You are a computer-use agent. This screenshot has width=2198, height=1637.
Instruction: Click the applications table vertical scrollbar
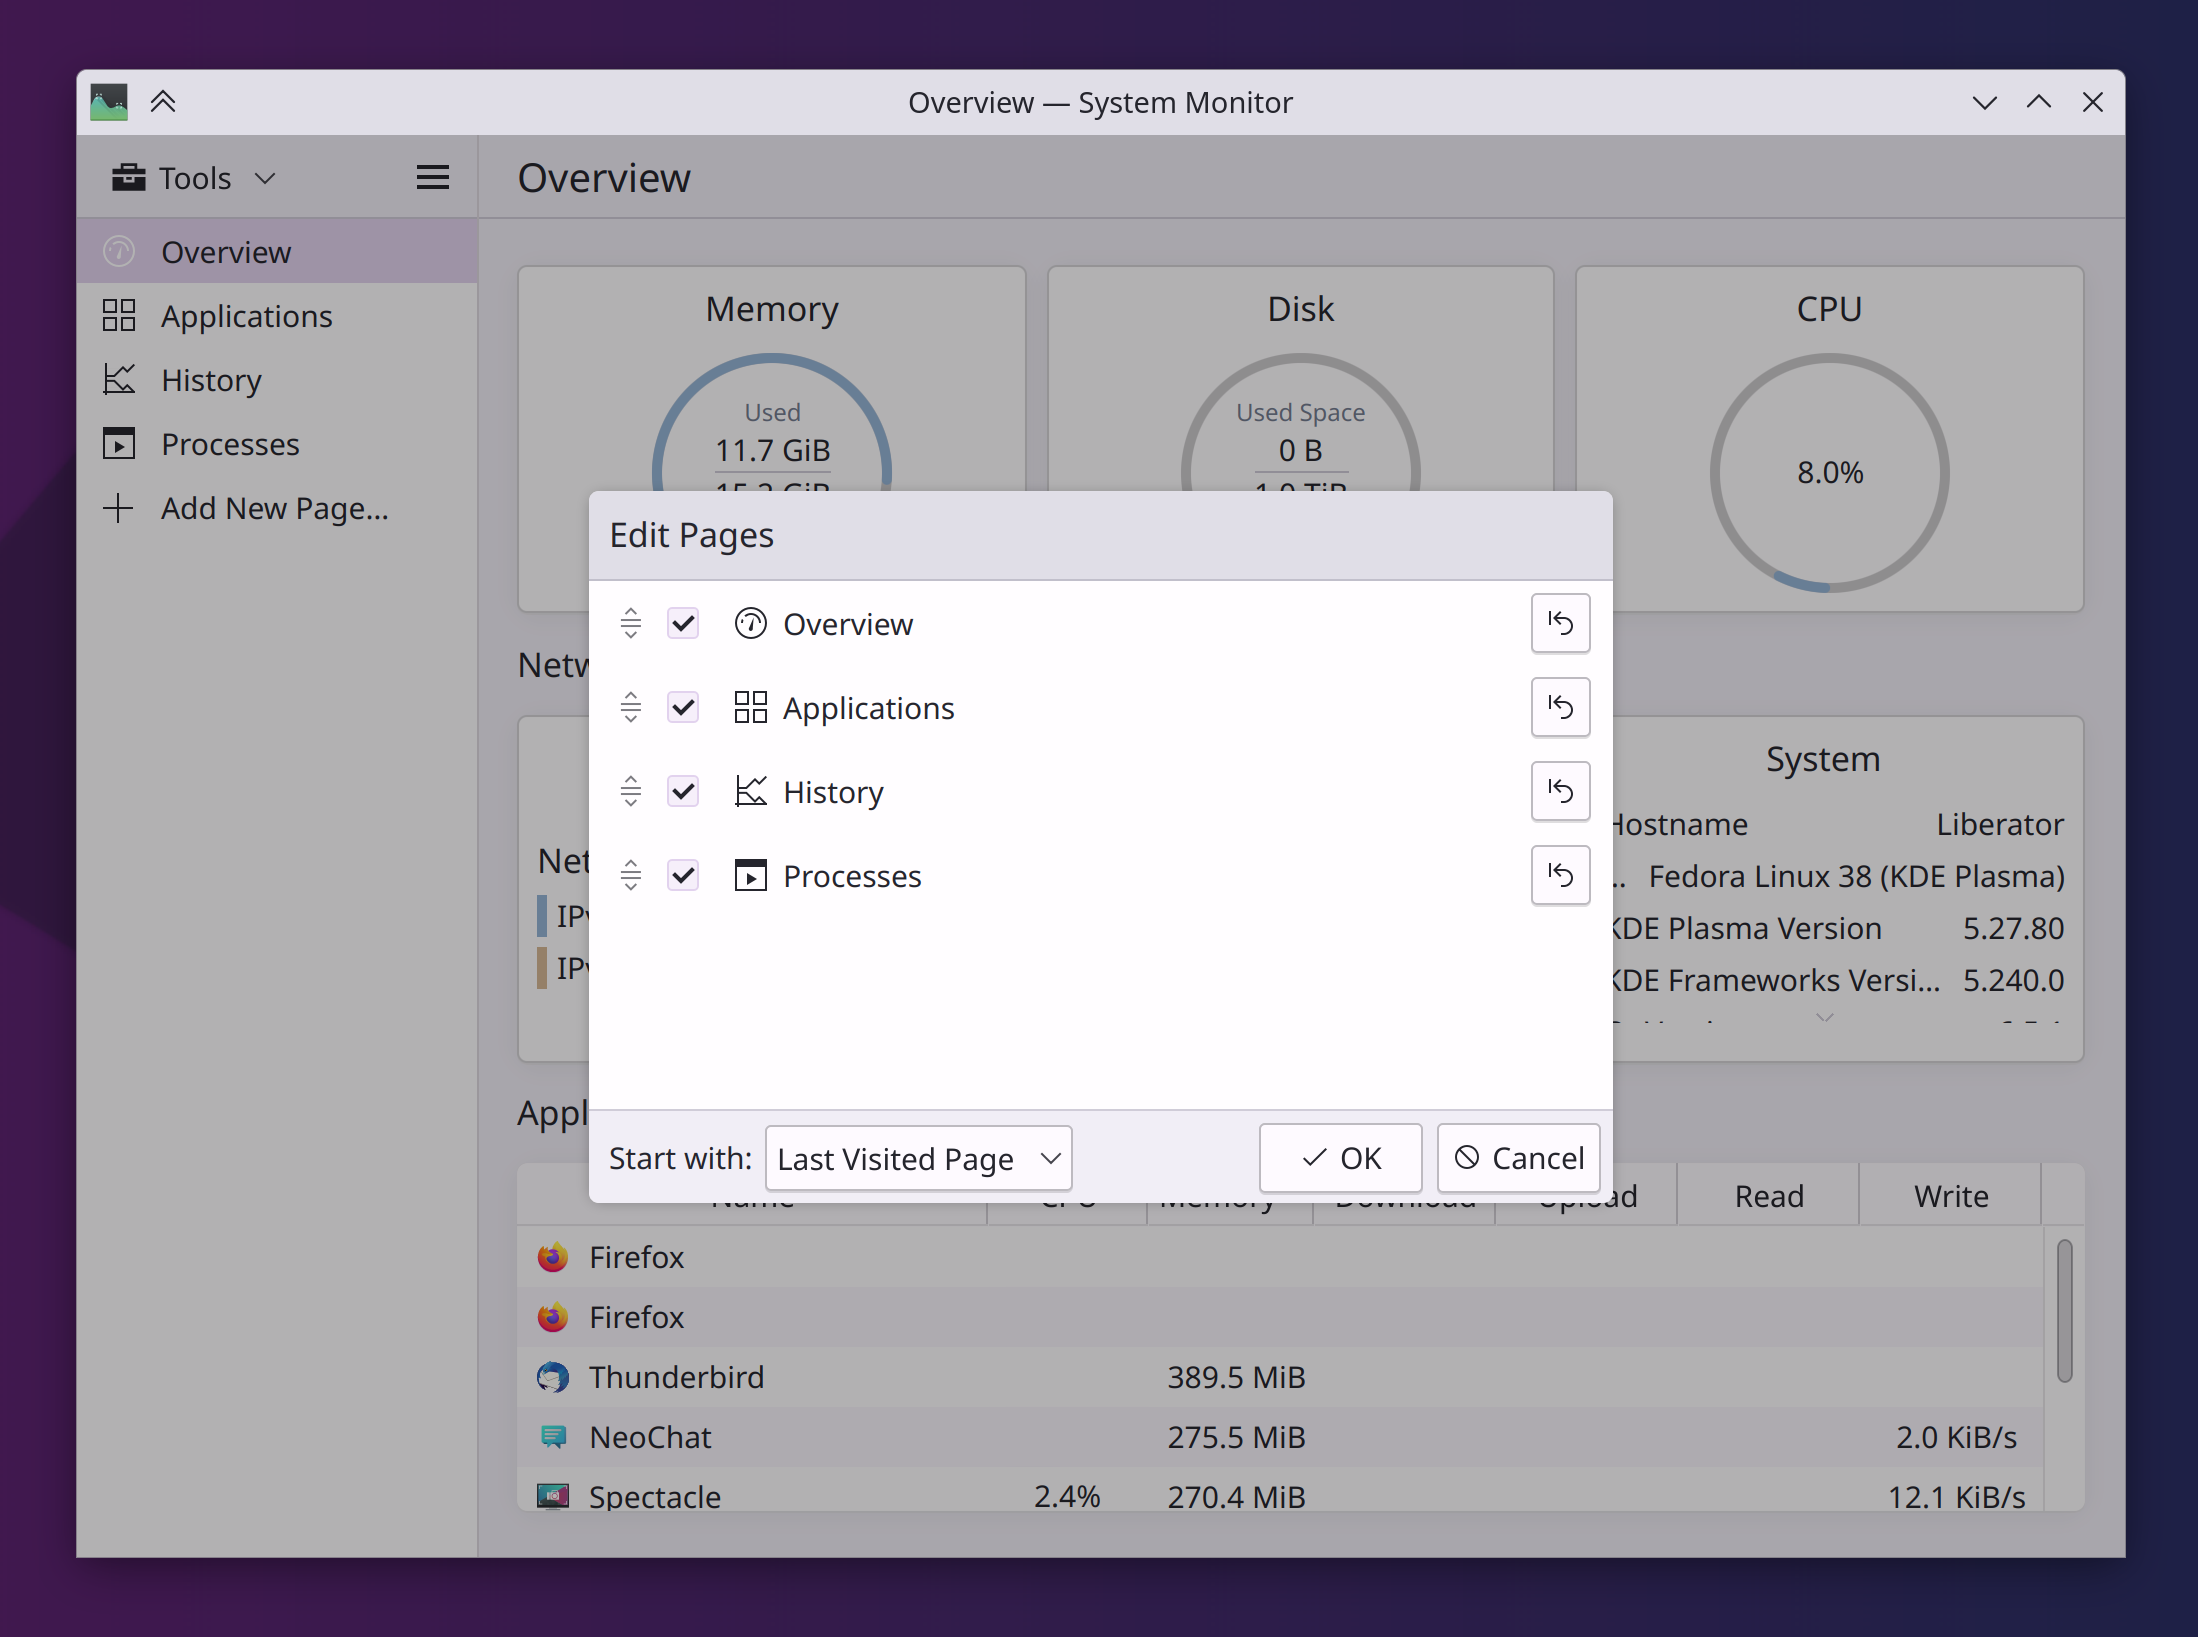pyautogui.click(x=2064, y=1310)
